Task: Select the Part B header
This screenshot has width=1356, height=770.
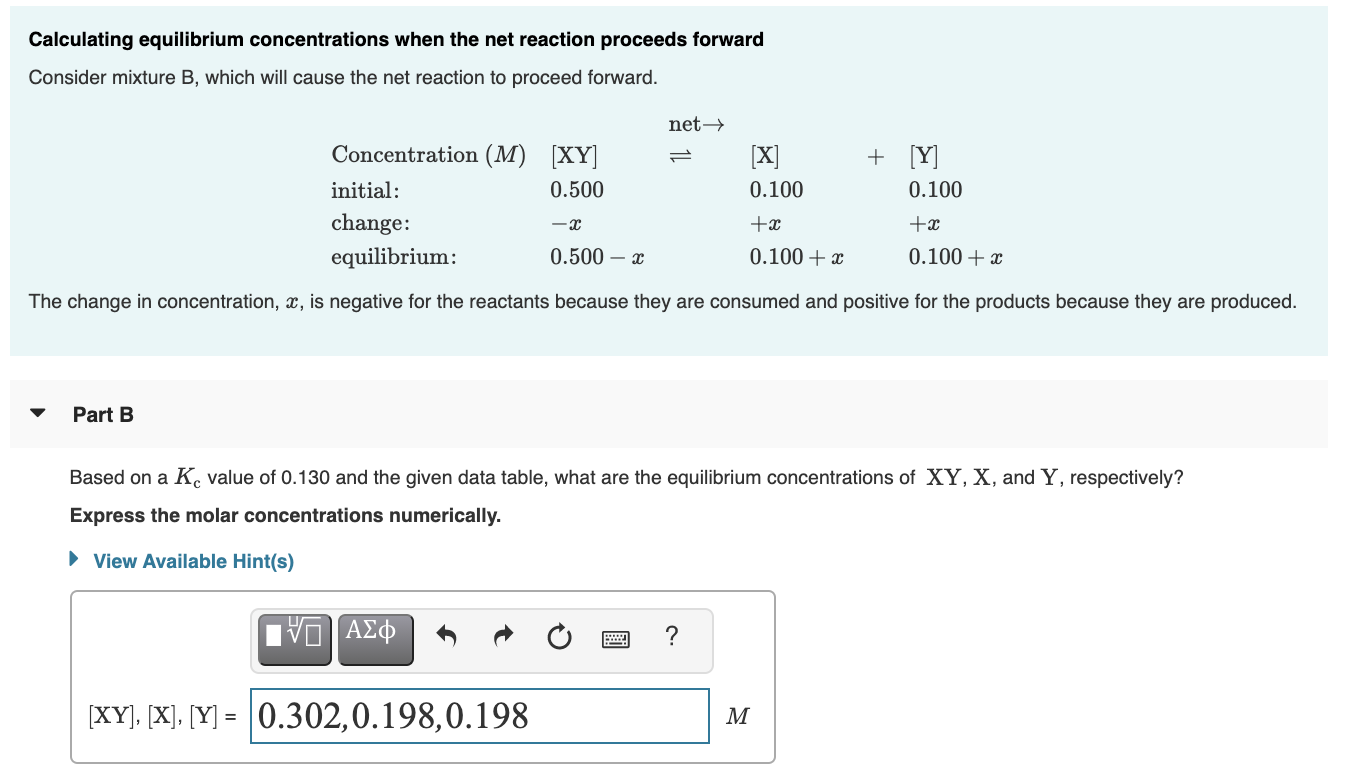Action: point(104,414)
